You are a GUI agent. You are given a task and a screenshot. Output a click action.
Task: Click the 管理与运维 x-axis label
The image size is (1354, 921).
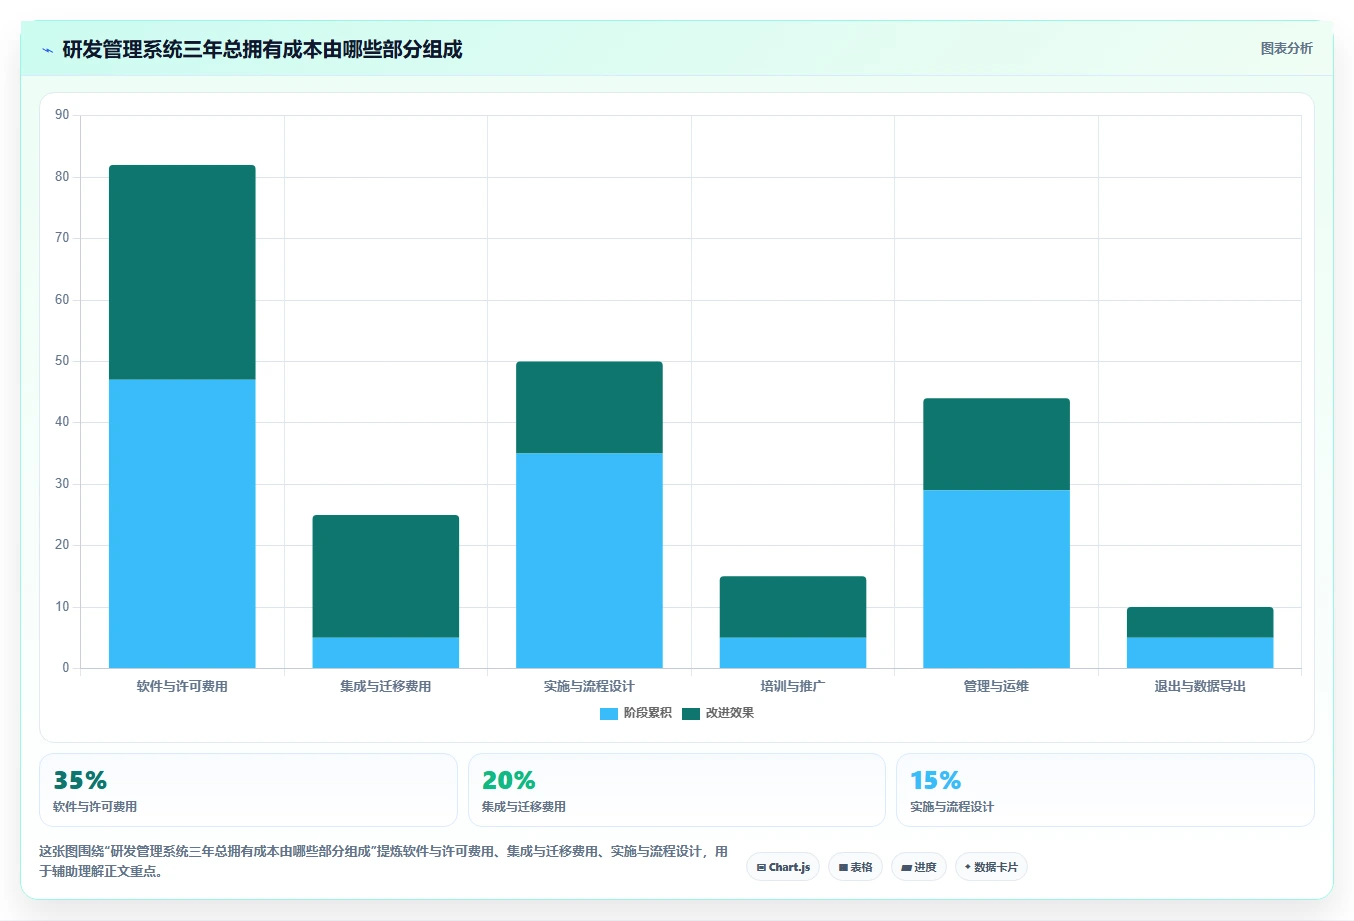tap(996, 686)
